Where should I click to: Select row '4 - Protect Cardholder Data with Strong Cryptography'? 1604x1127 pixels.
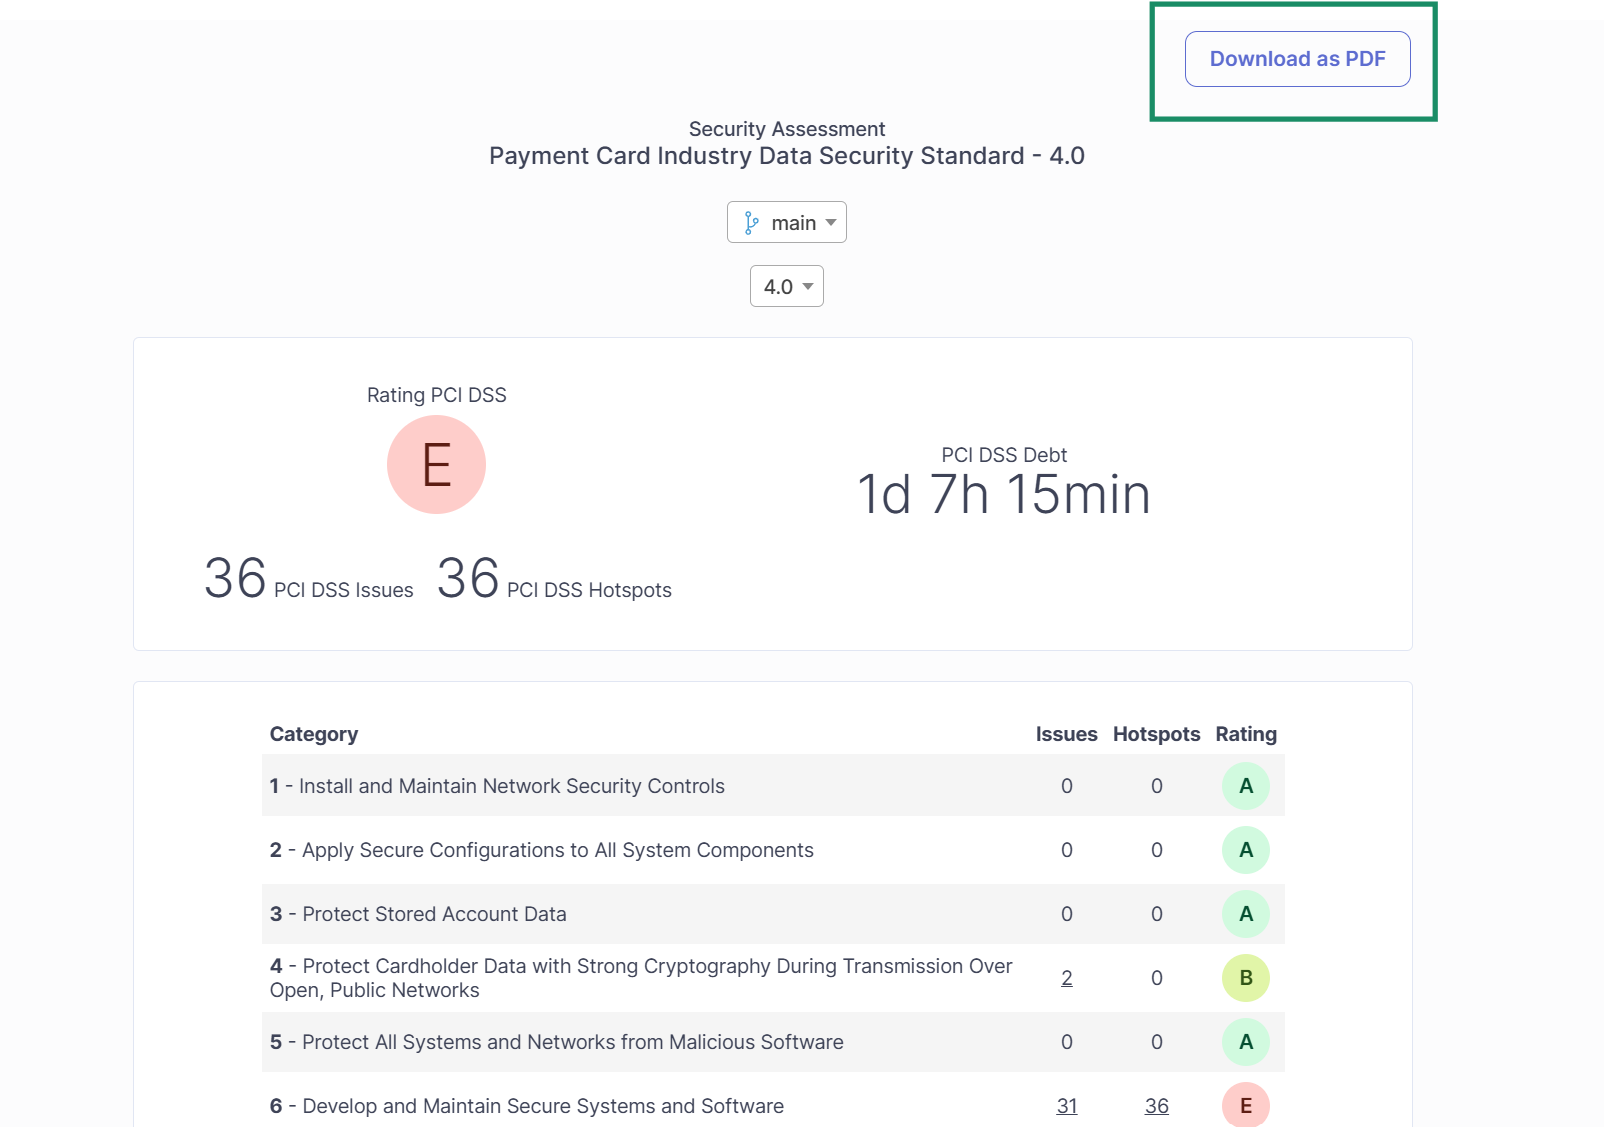pos(773,978)
